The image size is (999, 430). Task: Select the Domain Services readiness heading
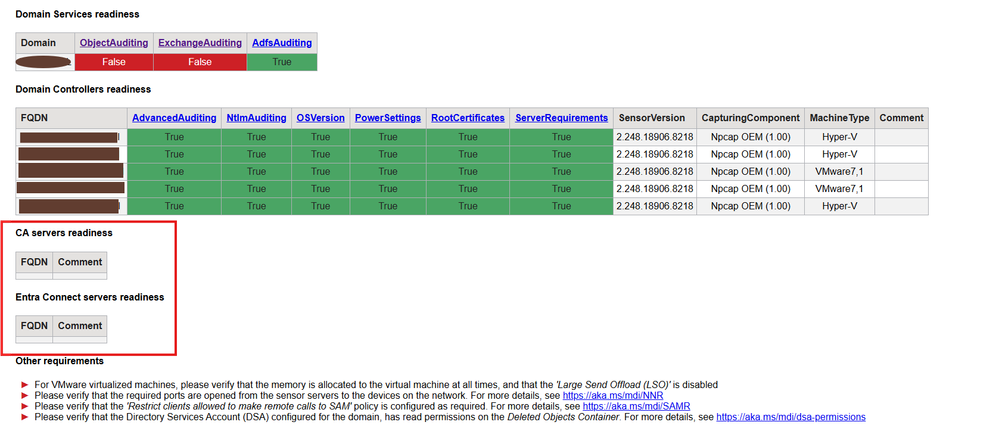(77, 14)
